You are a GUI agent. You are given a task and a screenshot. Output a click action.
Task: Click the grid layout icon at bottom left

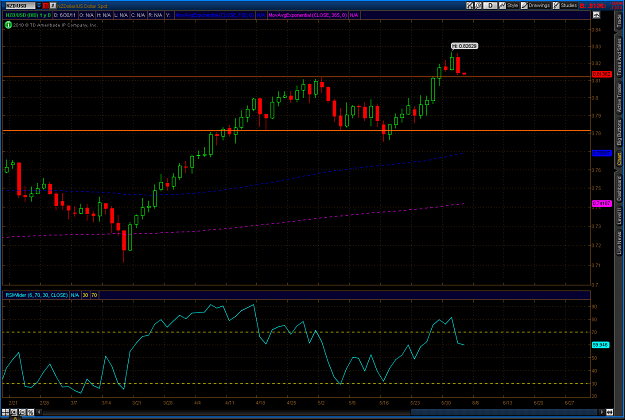(x=5, y=412)
